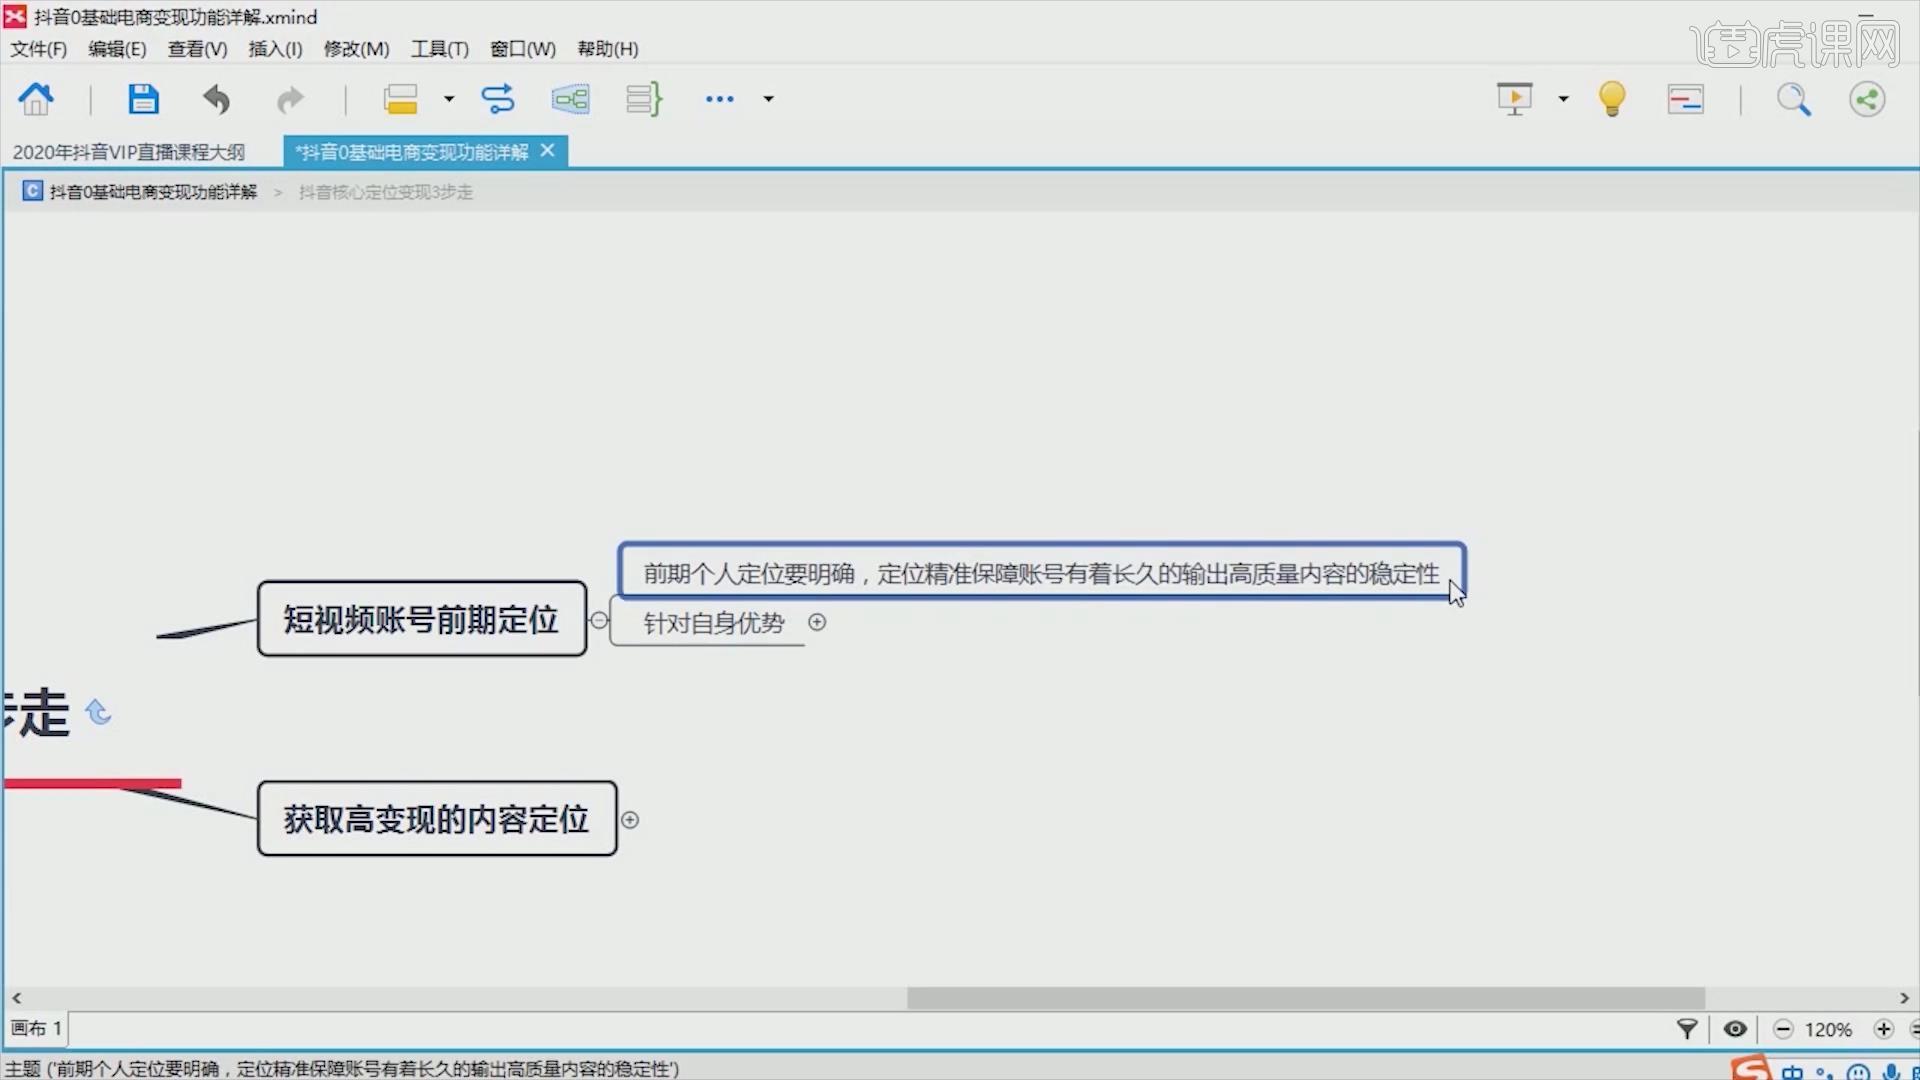Select topic 短视频账号前期定位

pos(421,619)
